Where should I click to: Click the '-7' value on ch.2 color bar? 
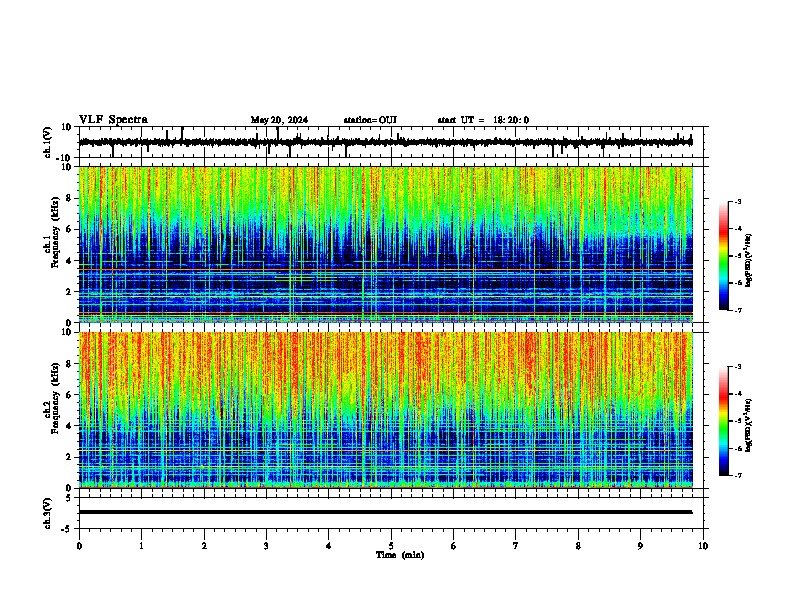[x=738, y=475]
